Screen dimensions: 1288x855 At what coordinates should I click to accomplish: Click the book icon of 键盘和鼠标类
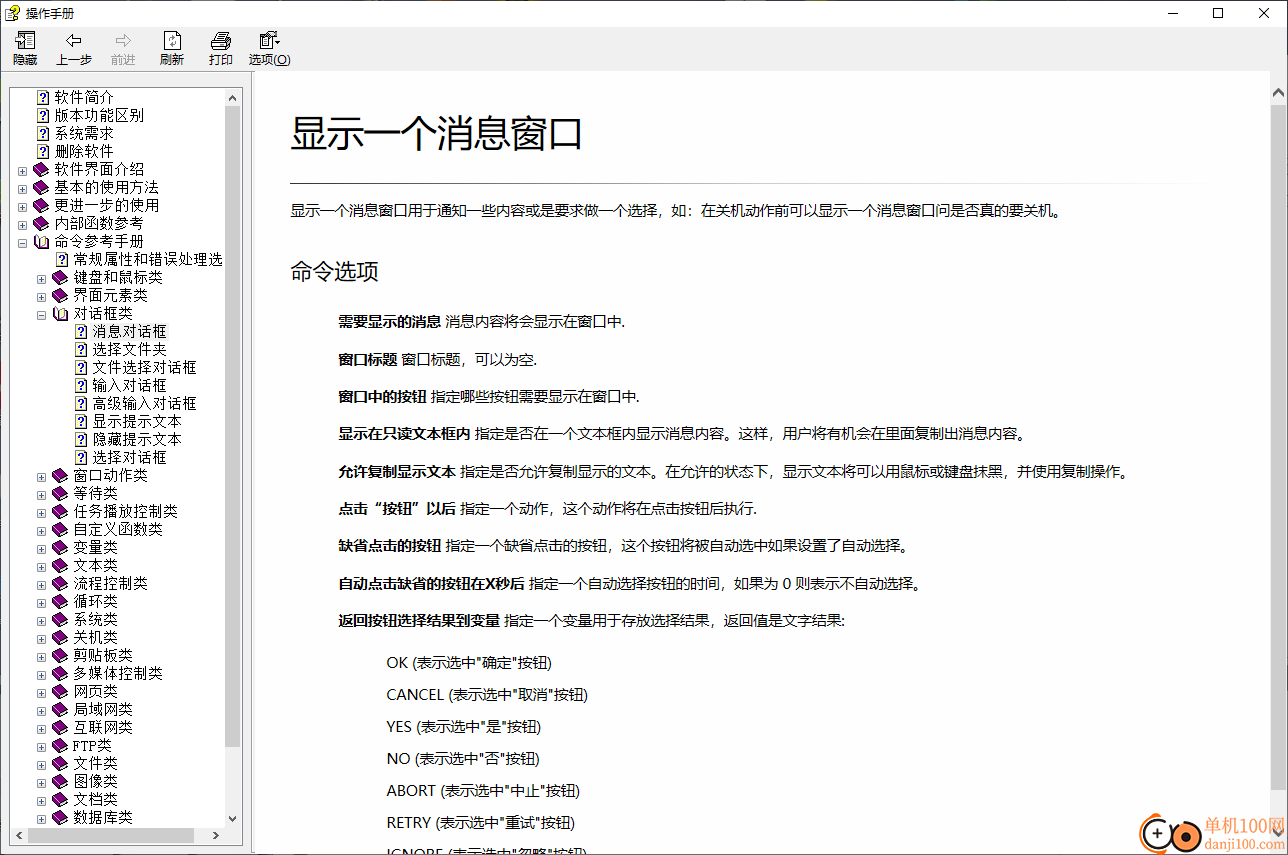tap(60, 277)
